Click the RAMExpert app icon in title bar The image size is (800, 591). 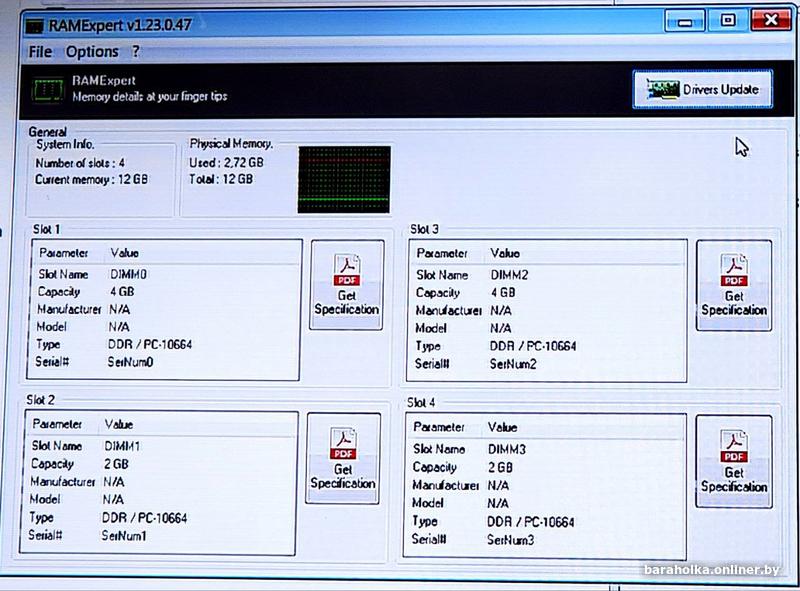(38, 24)
